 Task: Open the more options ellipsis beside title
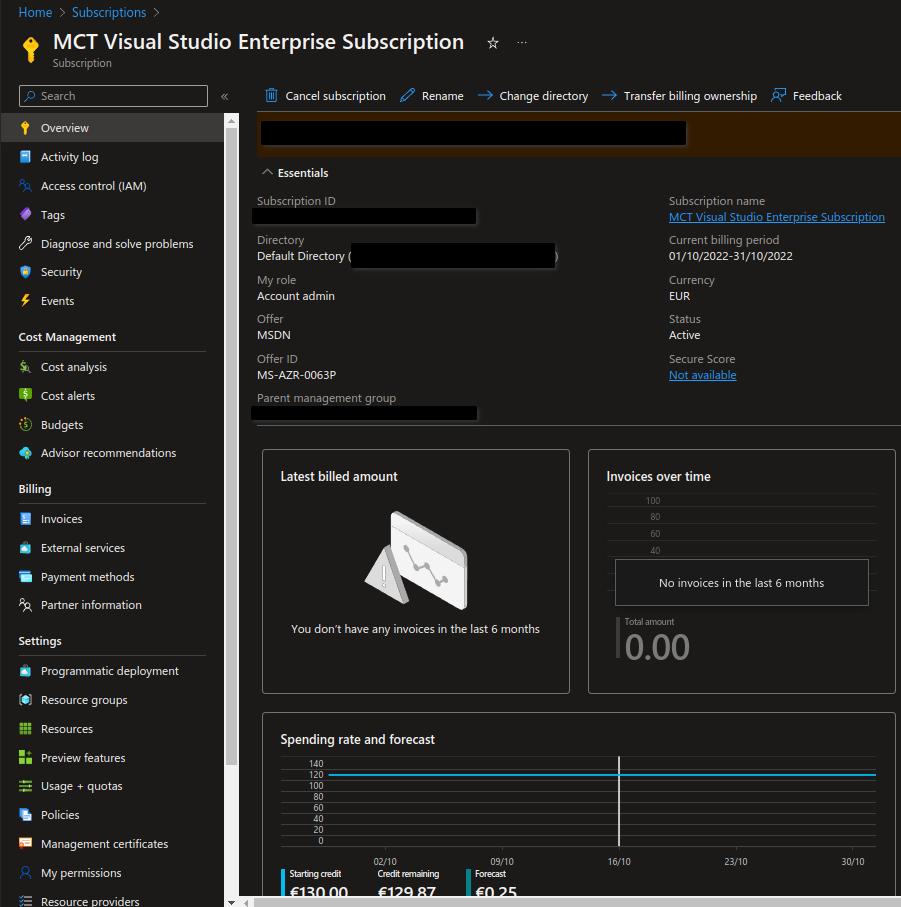pyautogui.click(x=522, y=42)
